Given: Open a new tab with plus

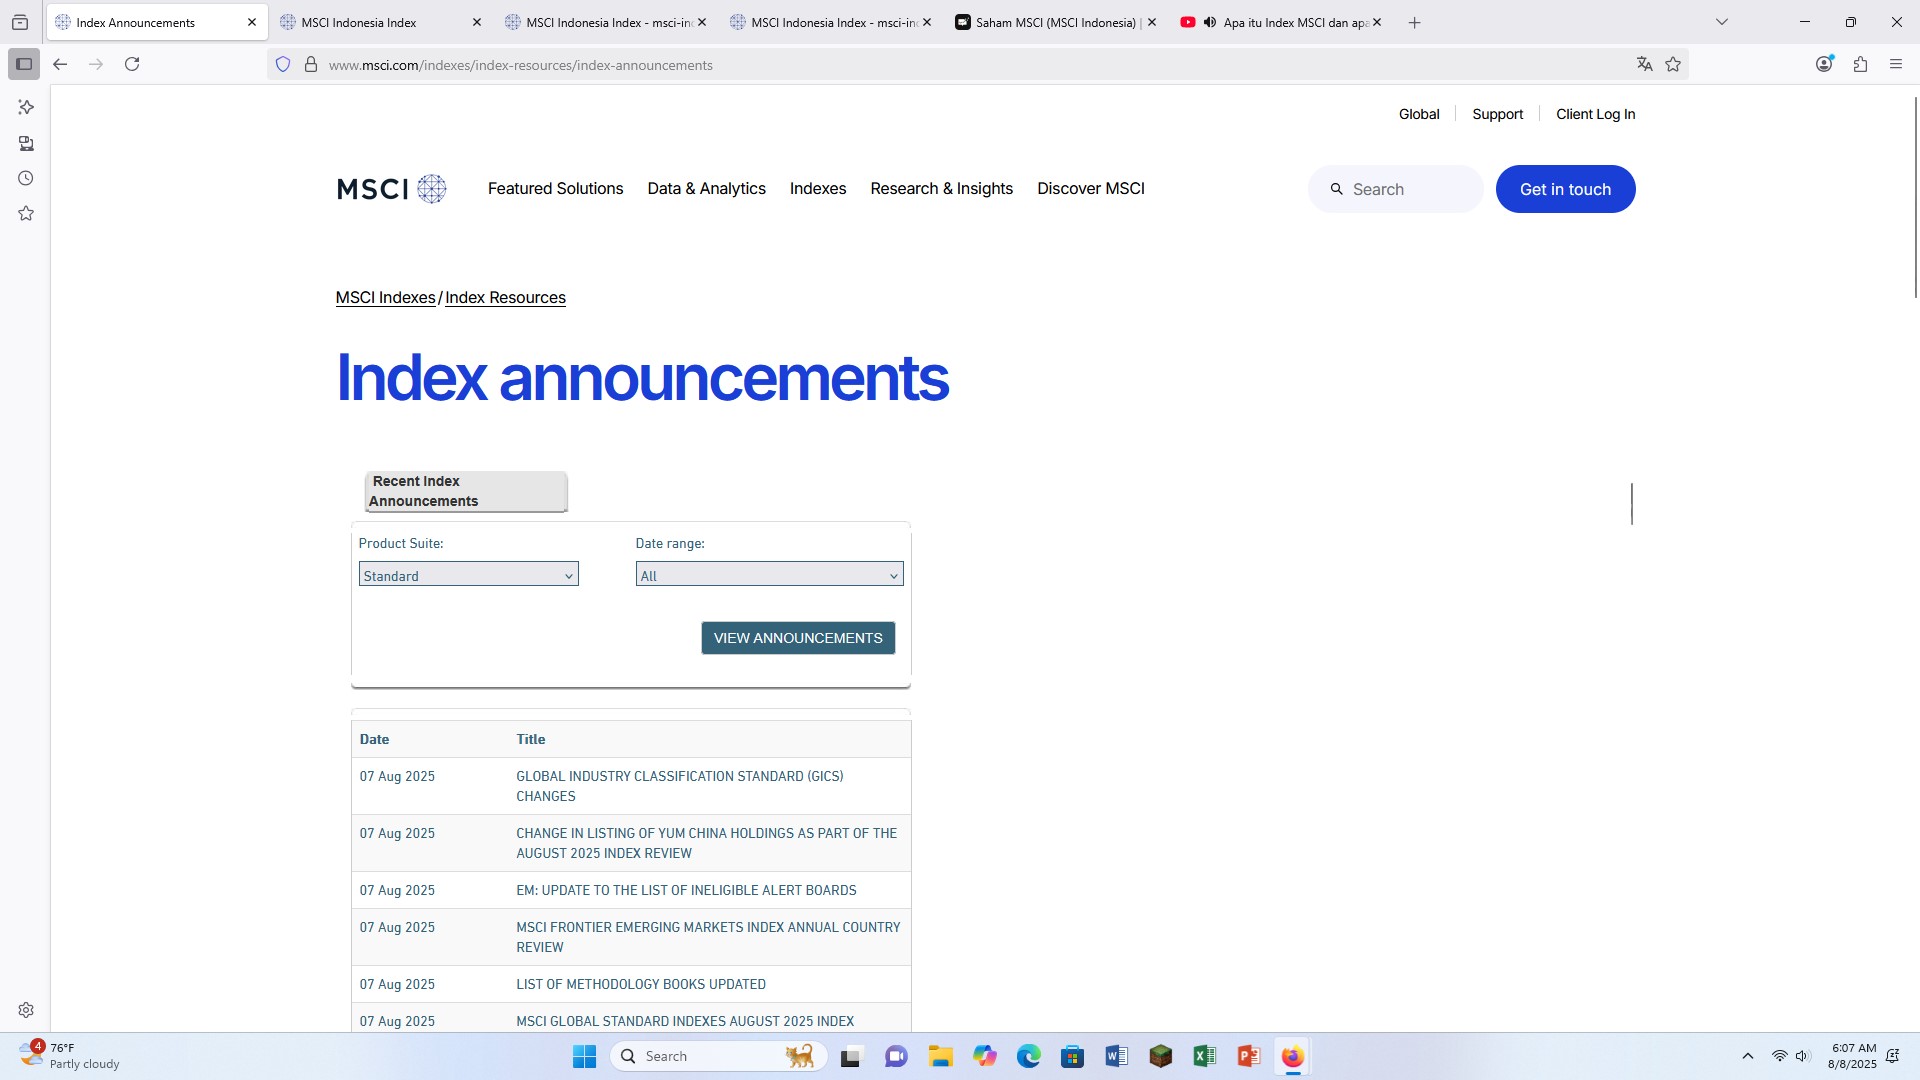Looking at the screenshot, I should (x=1414, y=22).
